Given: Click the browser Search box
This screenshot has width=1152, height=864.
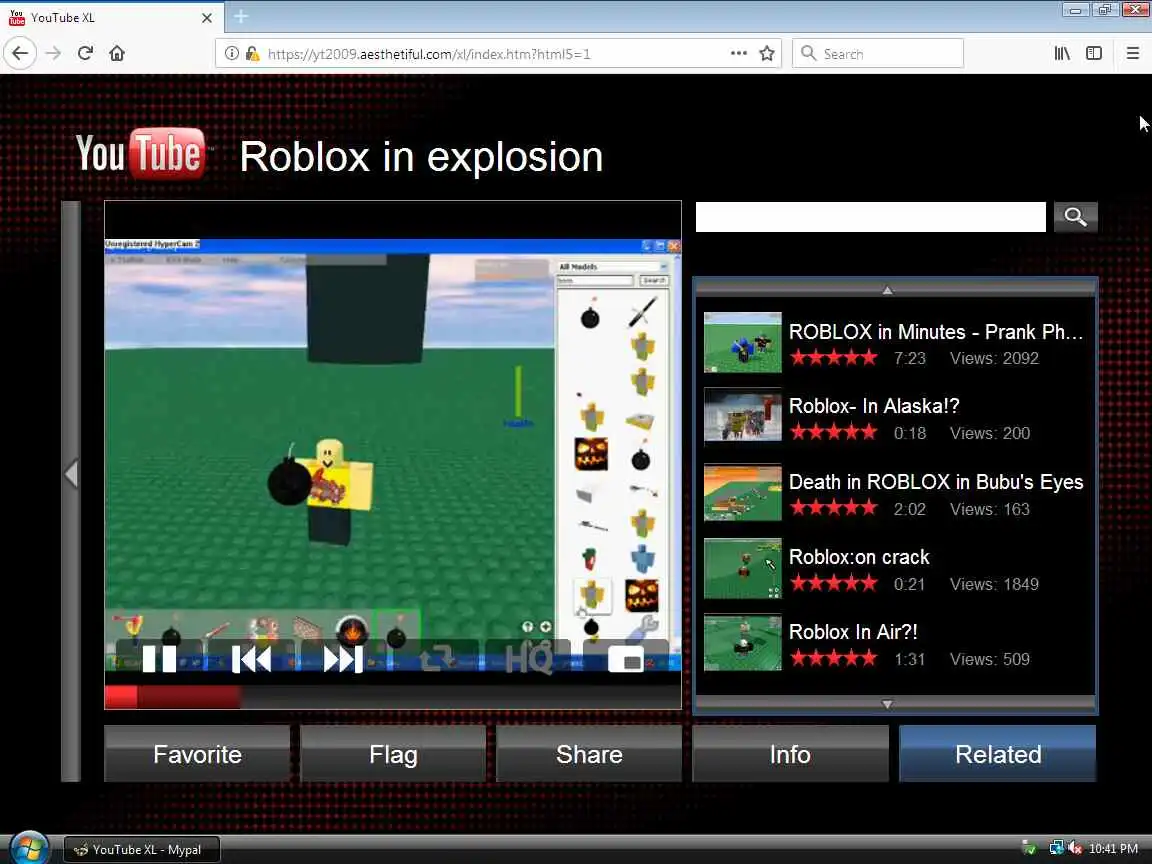Looking at the screenshot, I should pos(878,54).
